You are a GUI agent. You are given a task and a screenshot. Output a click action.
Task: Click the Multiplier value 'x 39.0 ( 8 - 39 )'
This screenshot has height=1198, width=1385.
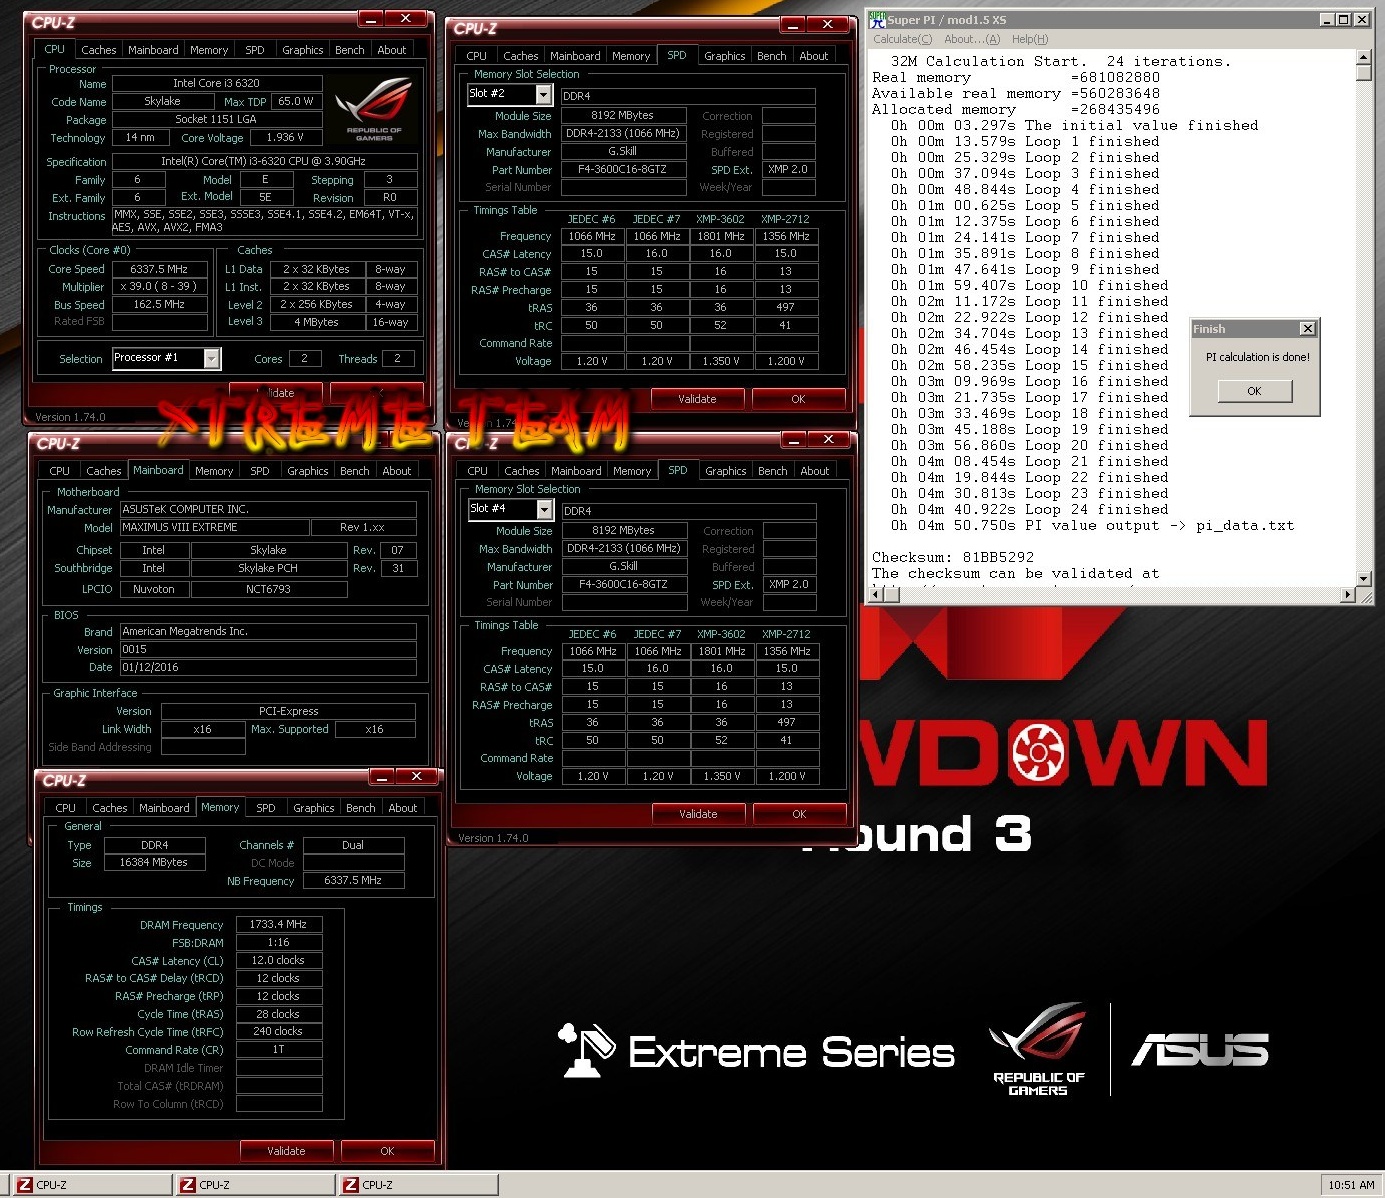[x=159, y=287]
